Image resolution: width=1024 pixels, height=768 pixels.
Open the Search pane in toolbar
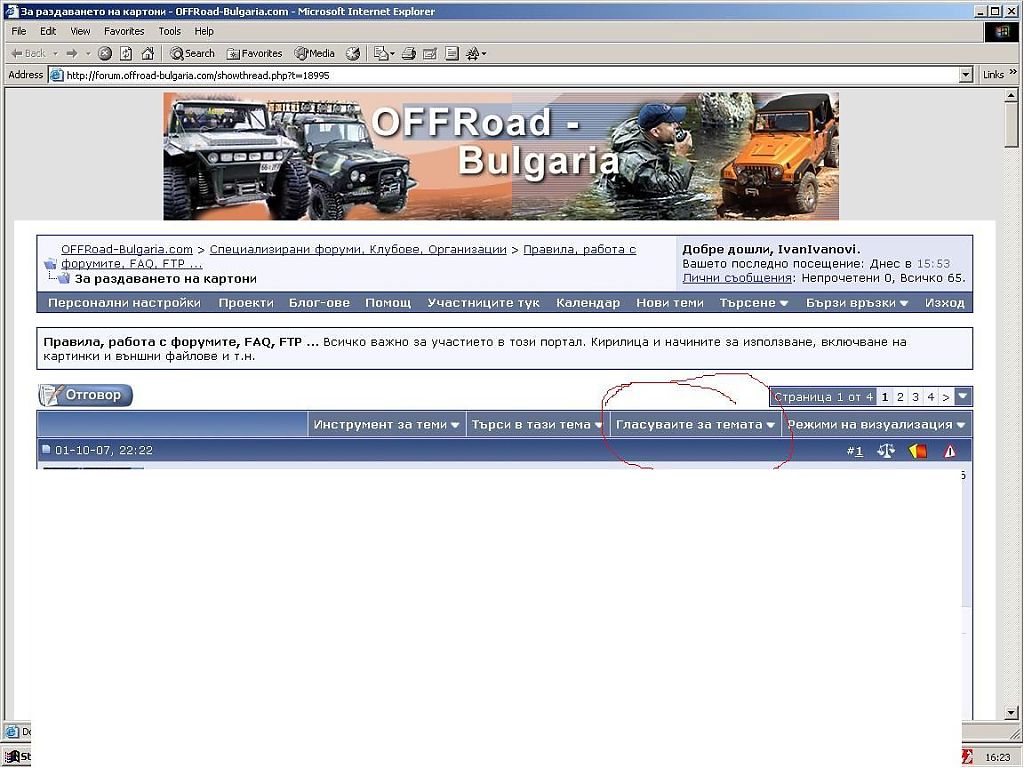(x=193, y=54)
